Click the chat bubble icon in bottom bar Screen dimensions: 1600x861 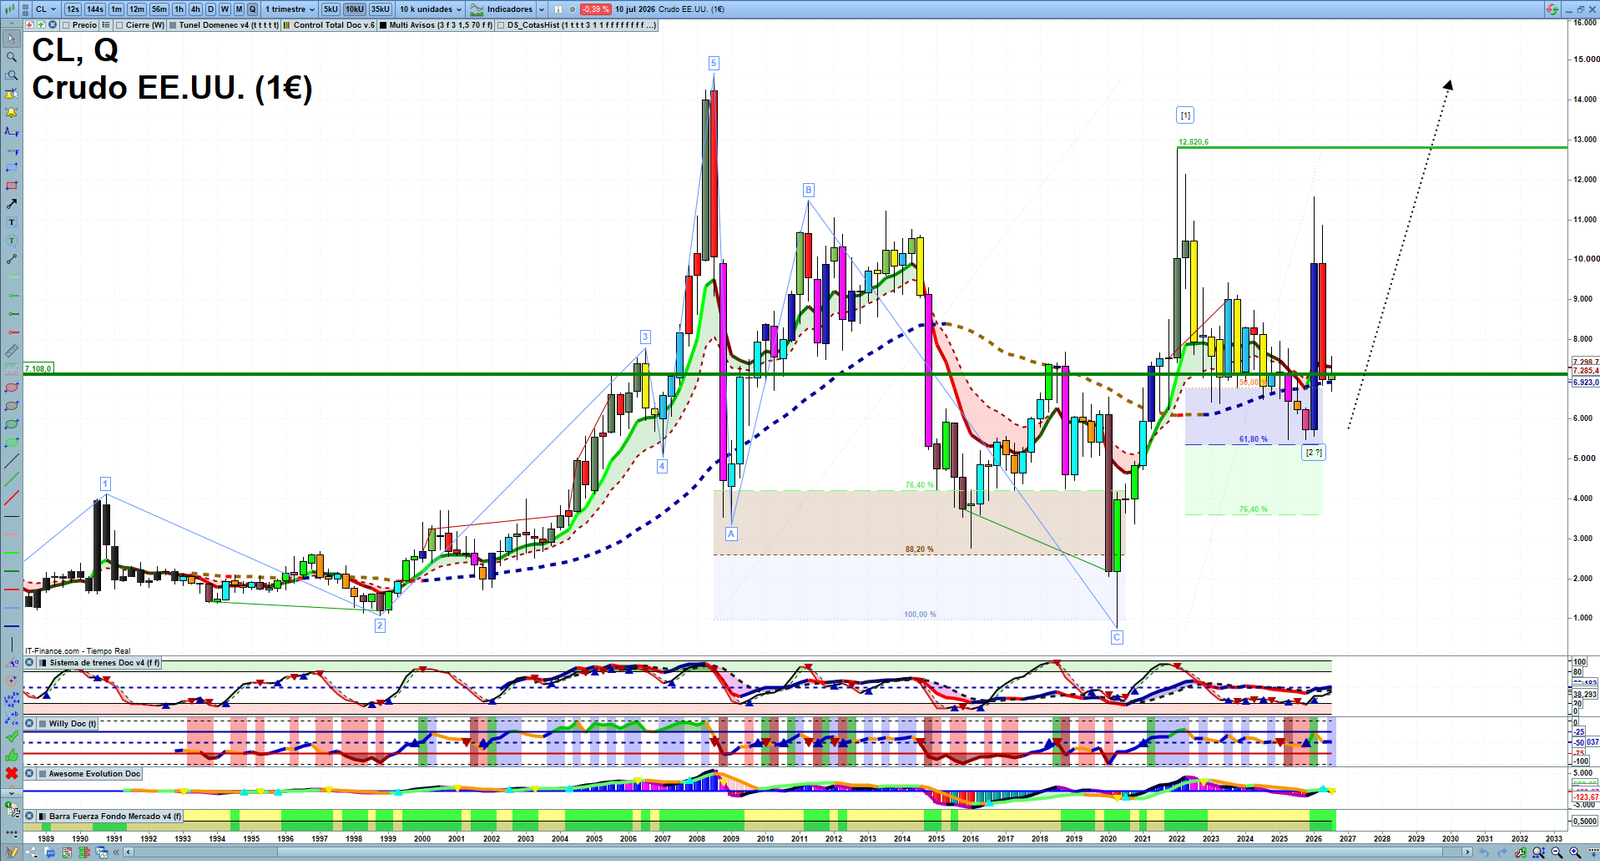pos(49,852)
